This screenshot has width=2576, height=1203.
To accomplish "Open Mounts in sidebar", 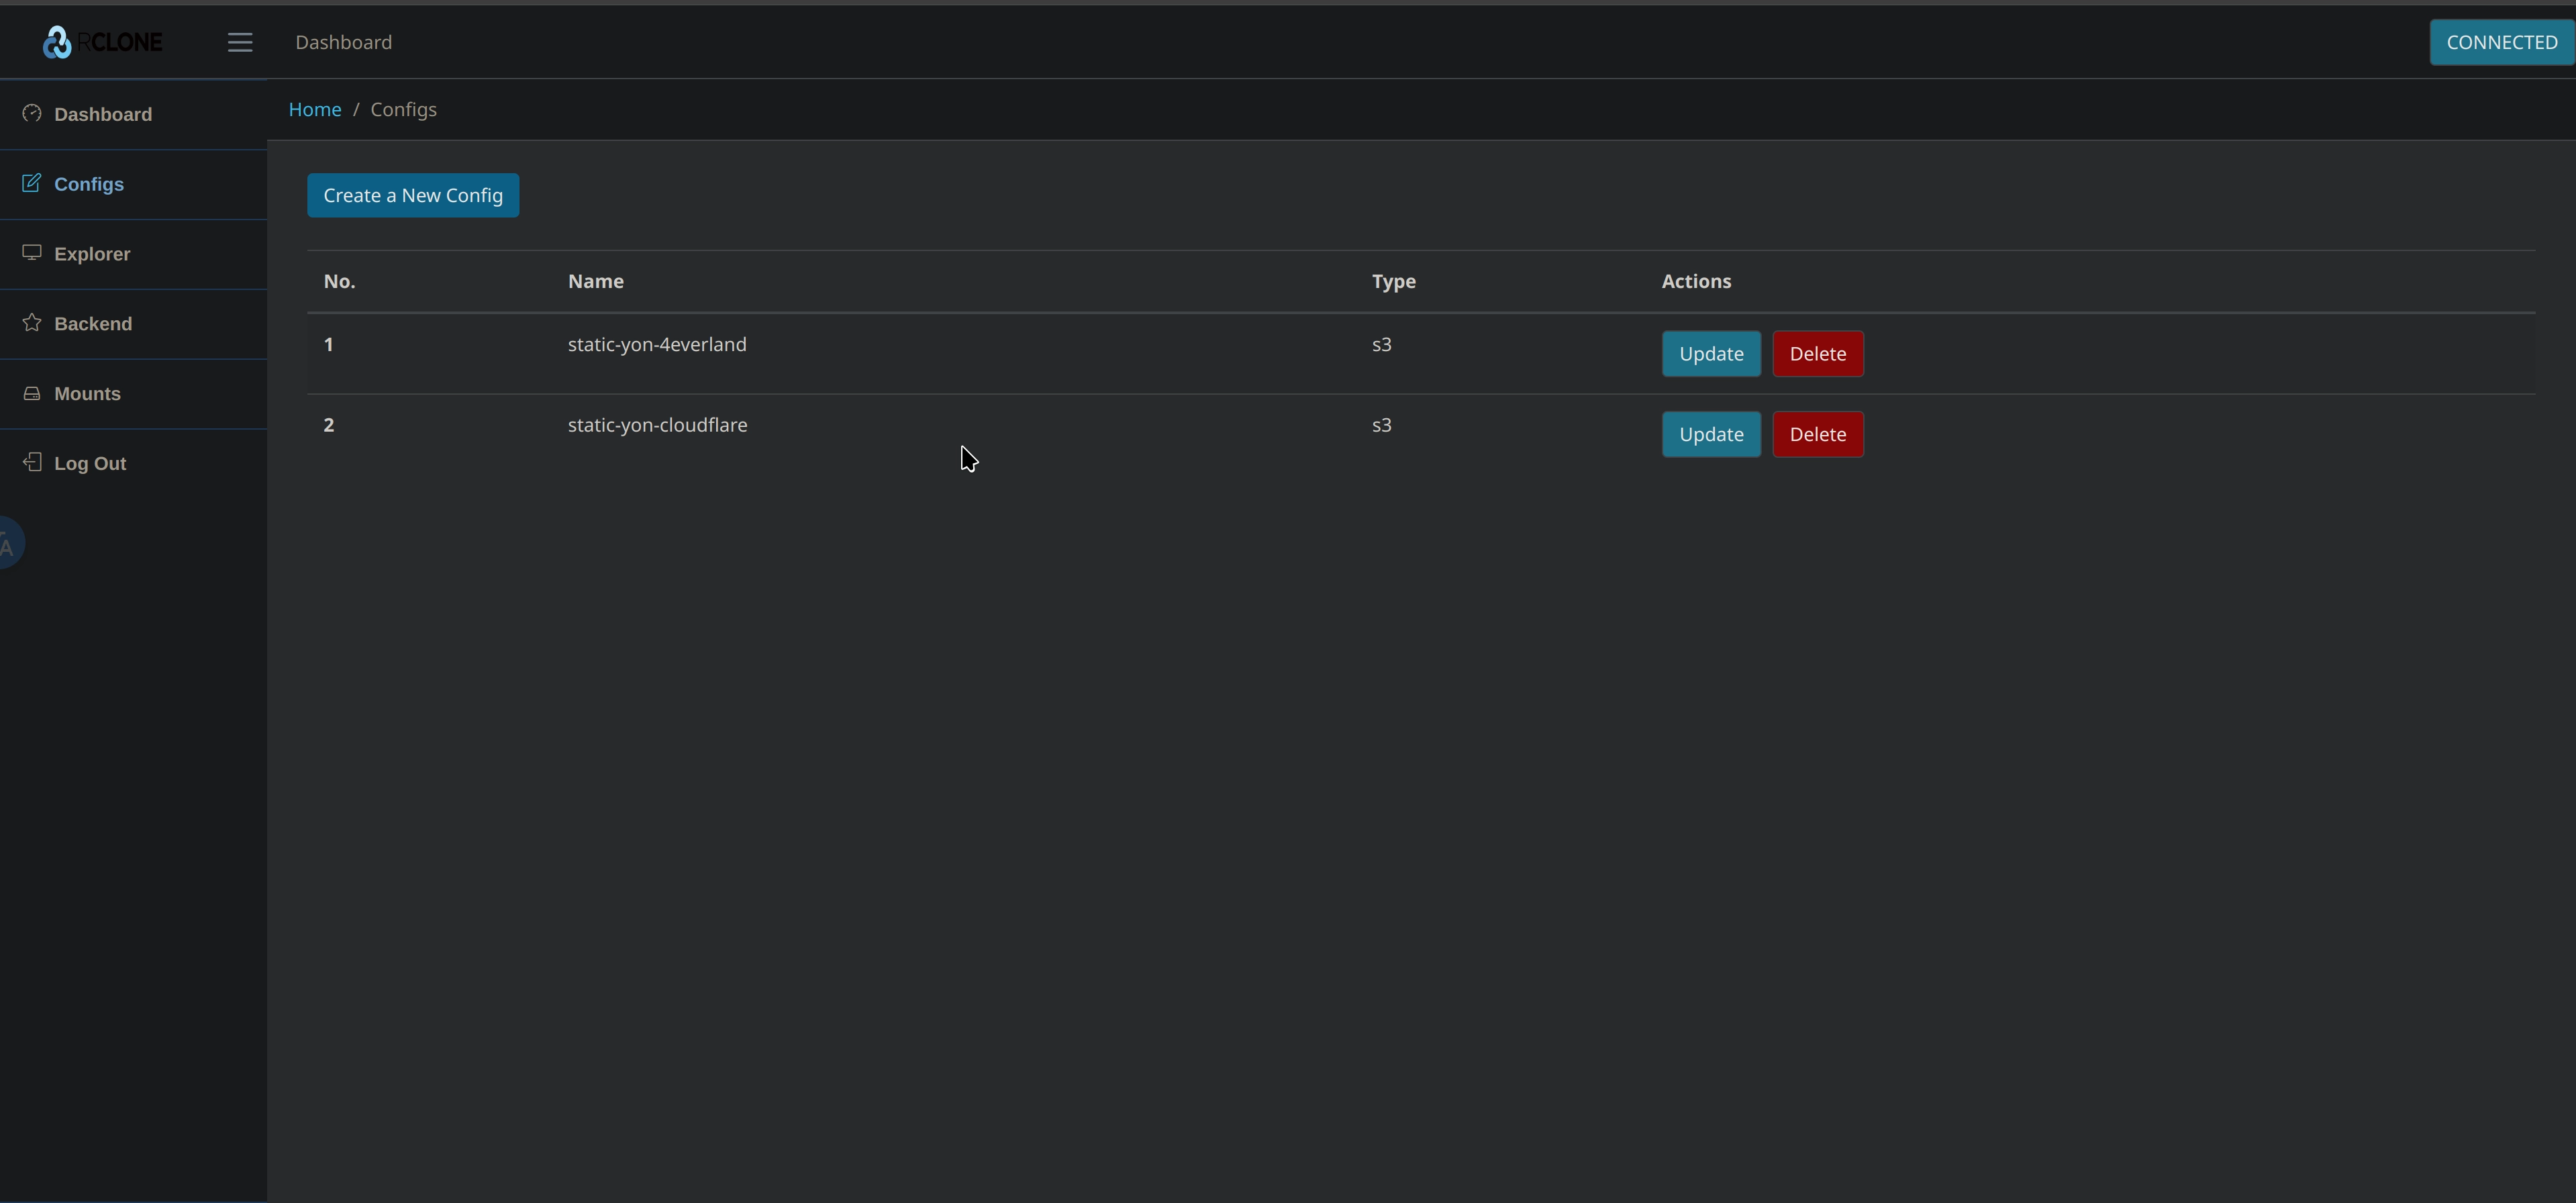I will [133, 394].
